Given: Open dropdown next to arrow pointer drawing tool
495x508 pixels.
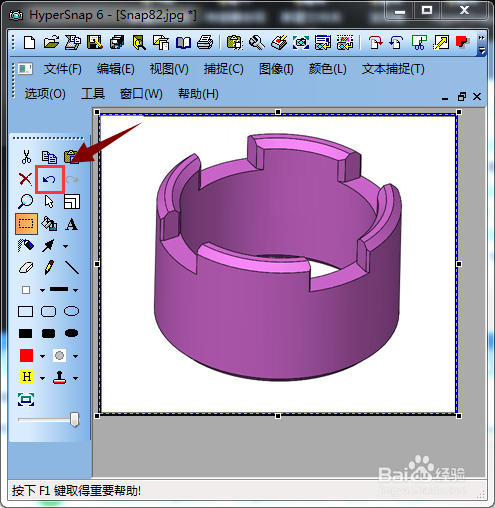Looking at the screenshot, I should pyautogui.click(x=65, y=246).
